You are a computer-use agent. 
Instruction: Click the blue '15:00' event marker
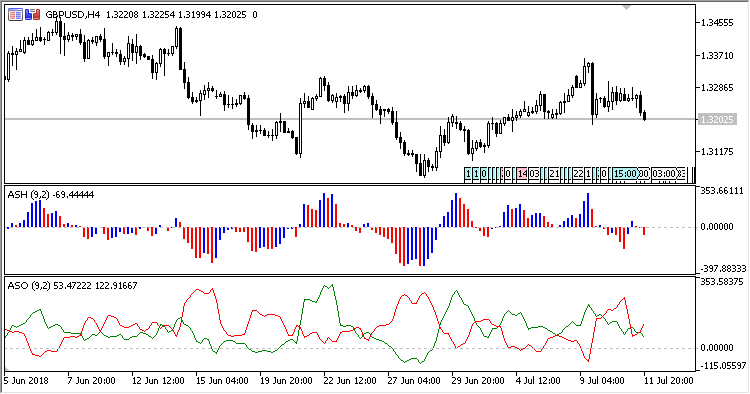[x=625, y=174]
